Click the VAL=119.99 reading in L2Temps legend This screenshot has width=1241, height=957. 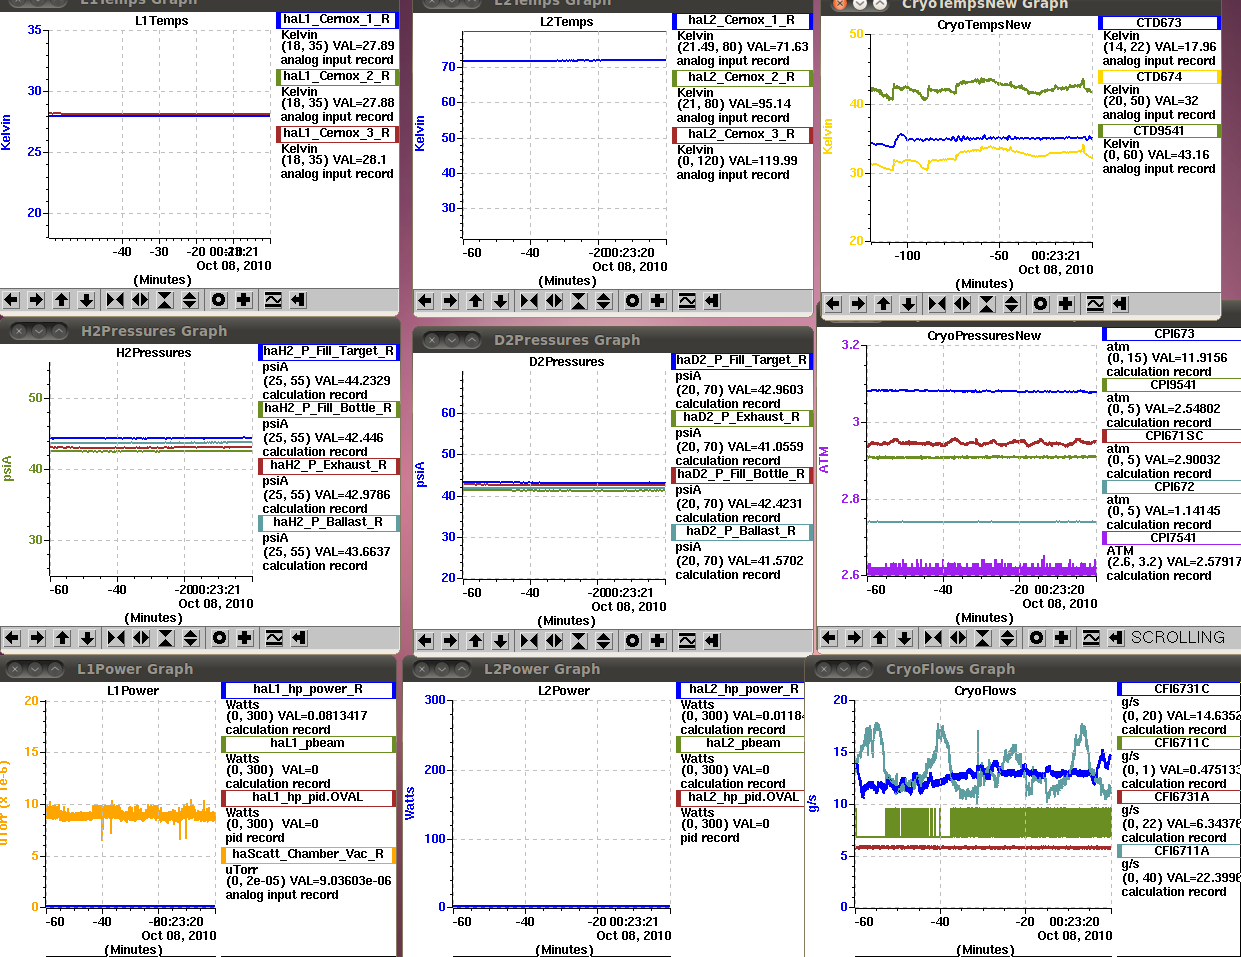pyautogui.click(x=763, y=161)
